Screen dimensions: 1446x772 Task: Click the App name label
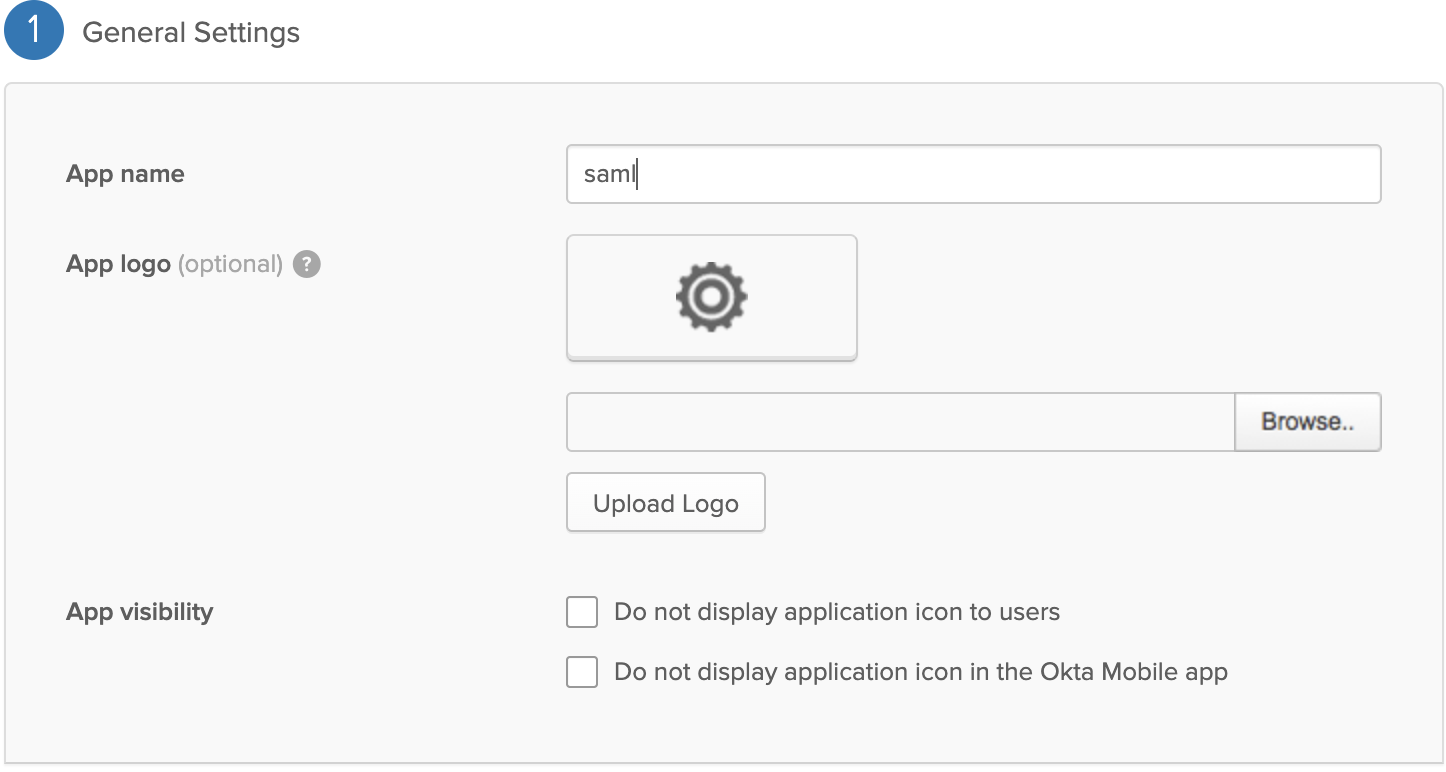click(x=125, y=174)
